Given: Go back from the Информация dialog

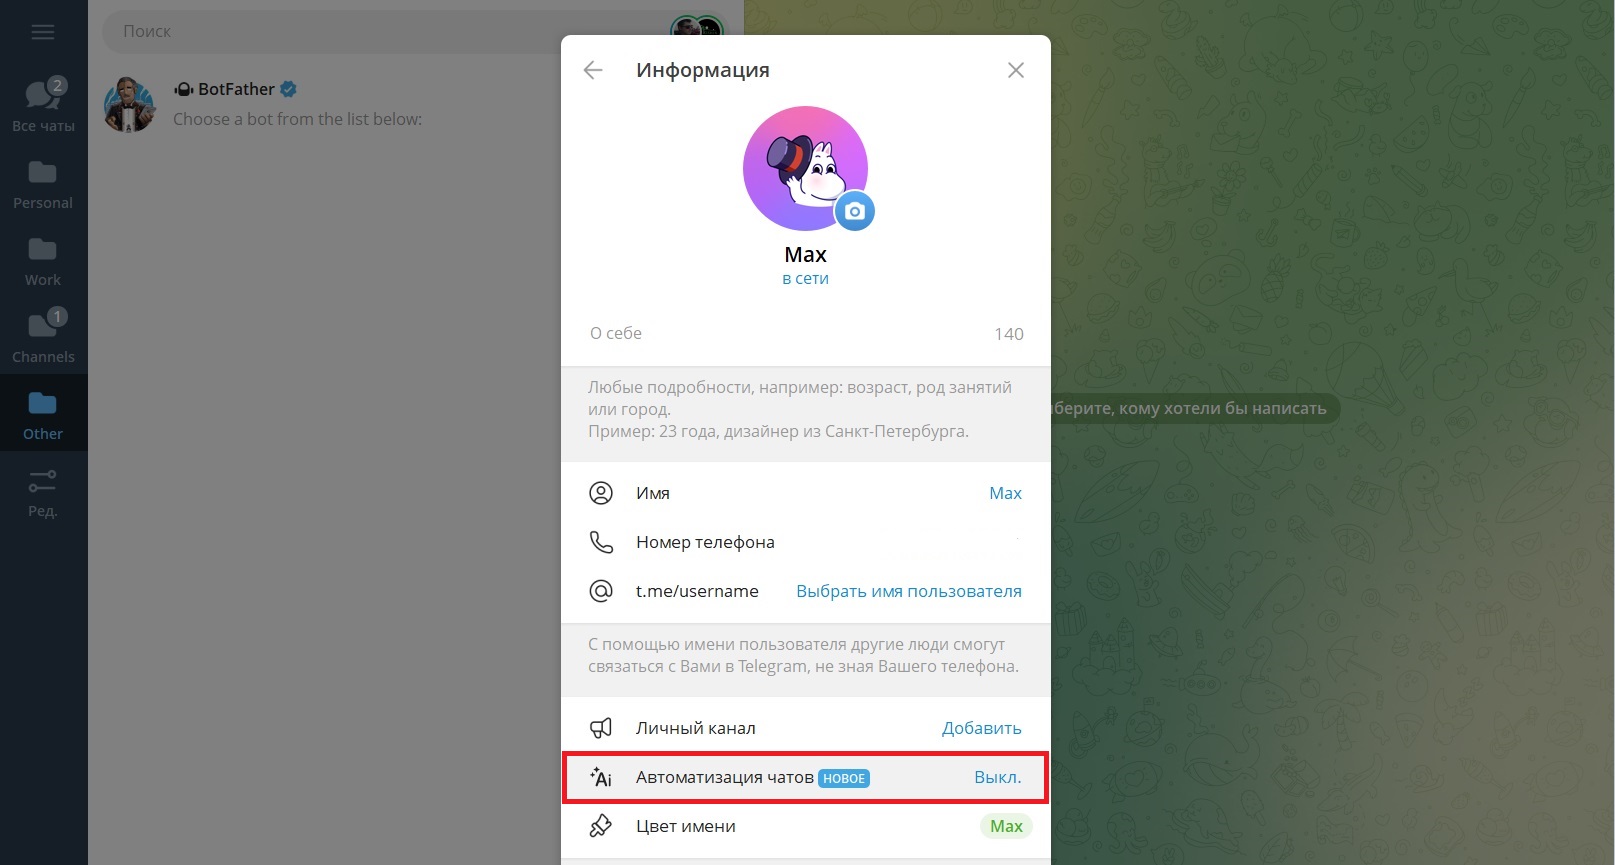Looking at the screenshot, I should tap(593, 70).
